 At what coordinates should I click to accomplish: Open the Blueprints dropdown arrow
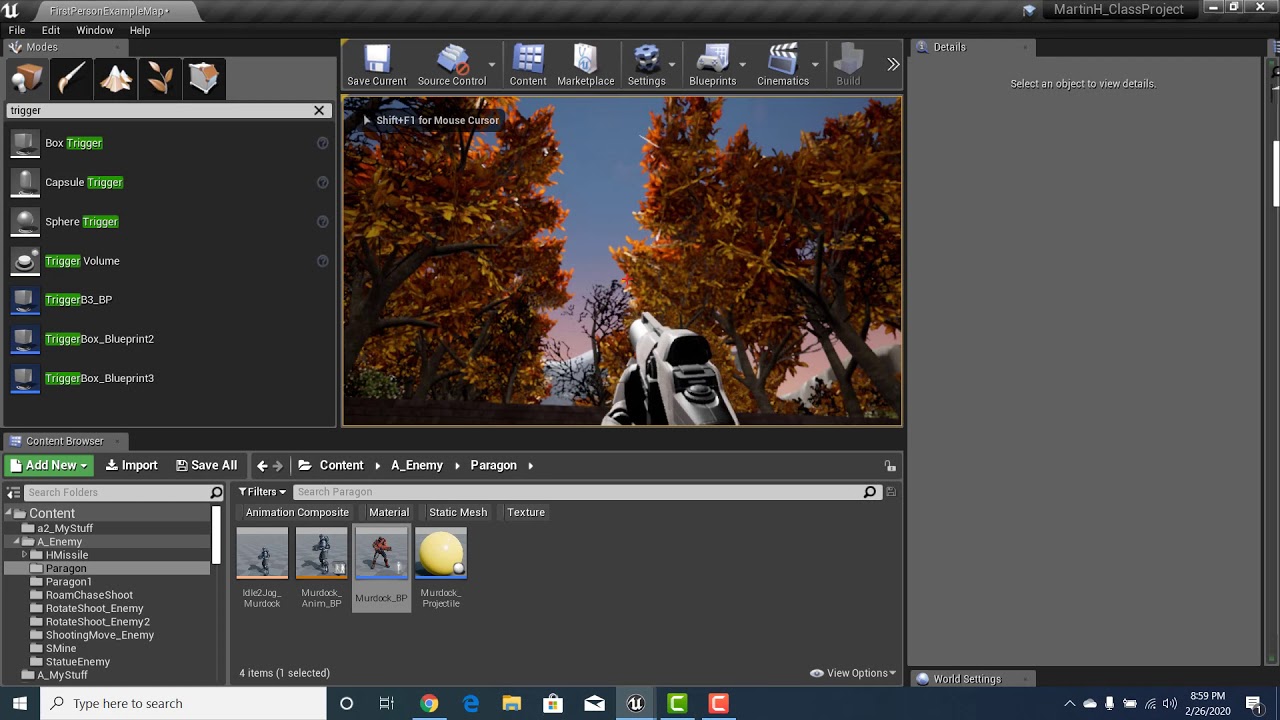click(743, 65)
